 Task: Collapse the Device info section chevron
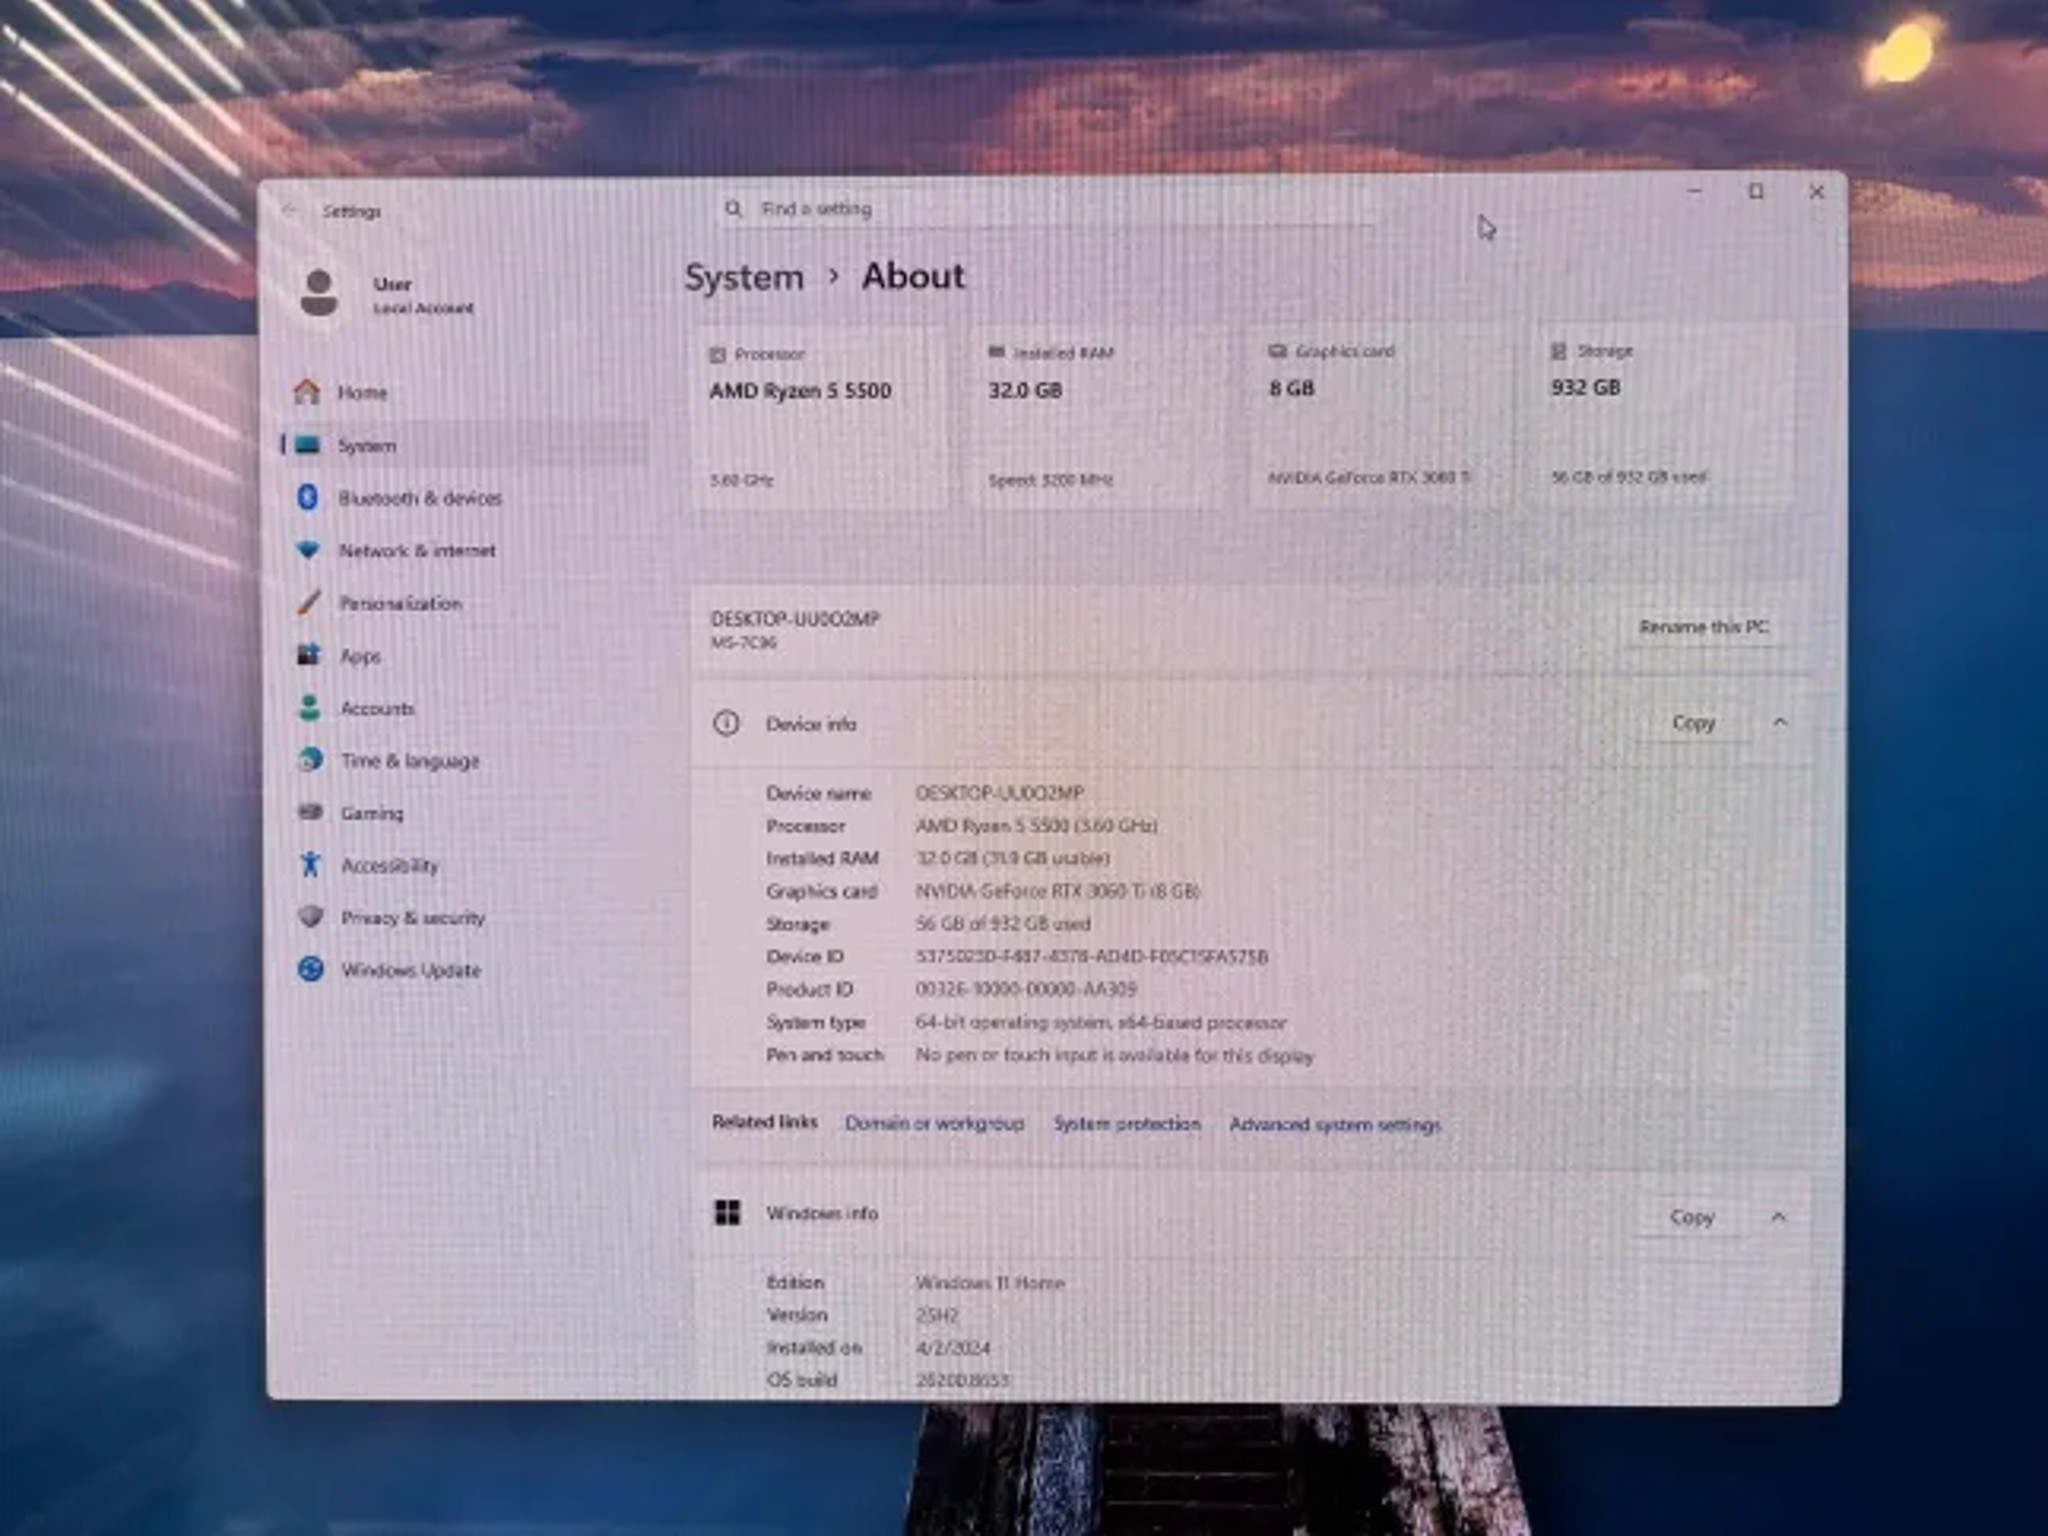[1780, 722]
